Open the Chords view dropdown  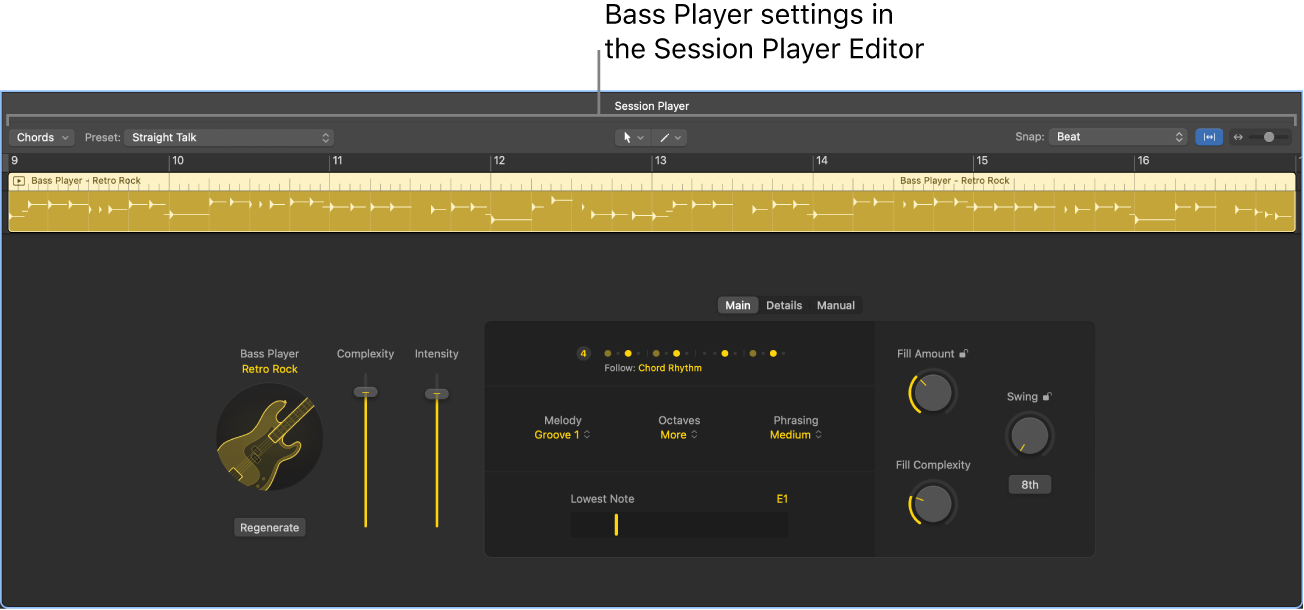(41, 137)
